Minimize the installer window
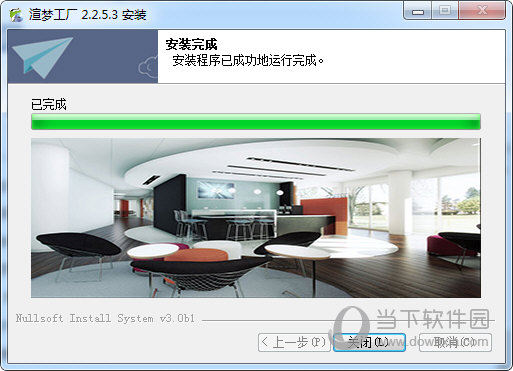513x371 pixels. click(418, 11)
